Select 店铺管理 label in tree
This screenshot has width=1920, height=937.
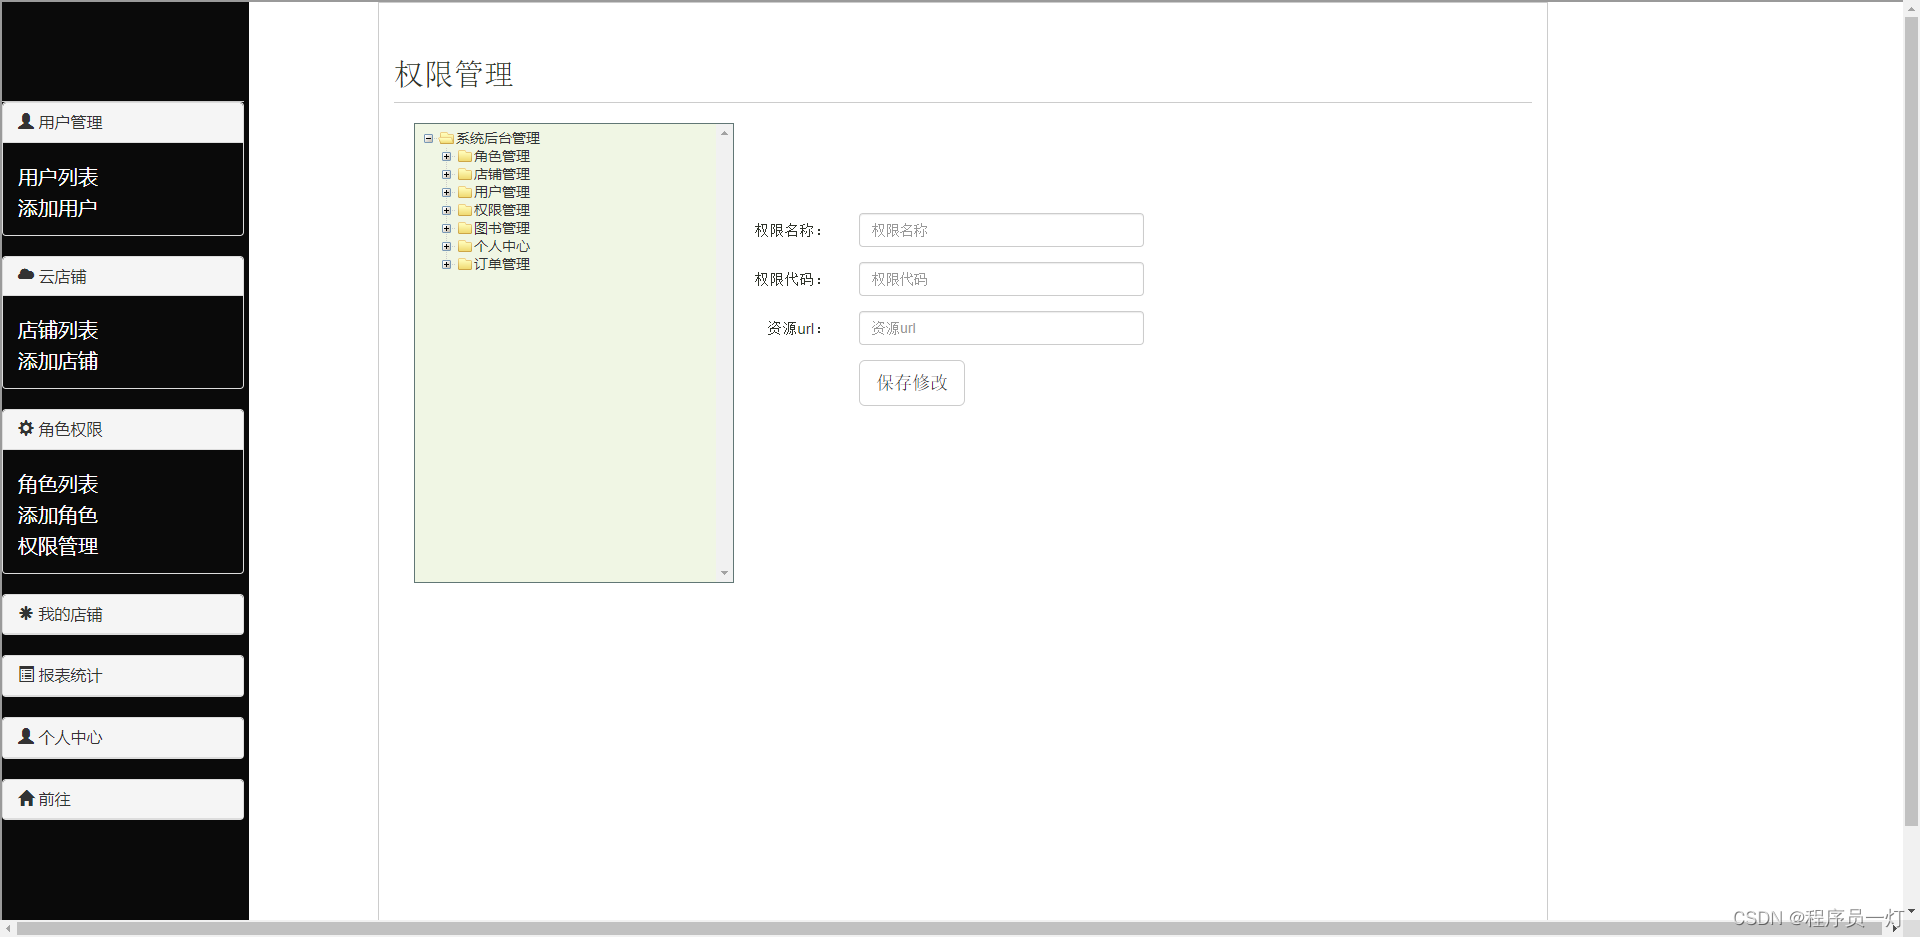tap(502, 174)
